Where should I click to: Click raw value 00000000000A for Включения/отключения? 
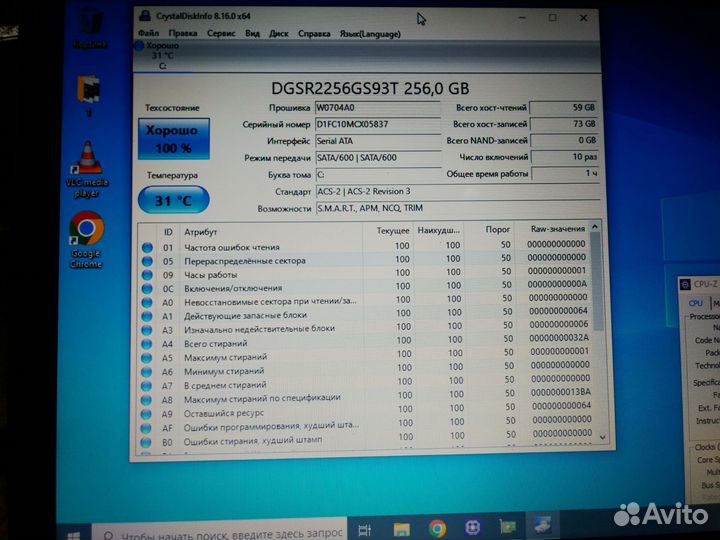[557, 284]
